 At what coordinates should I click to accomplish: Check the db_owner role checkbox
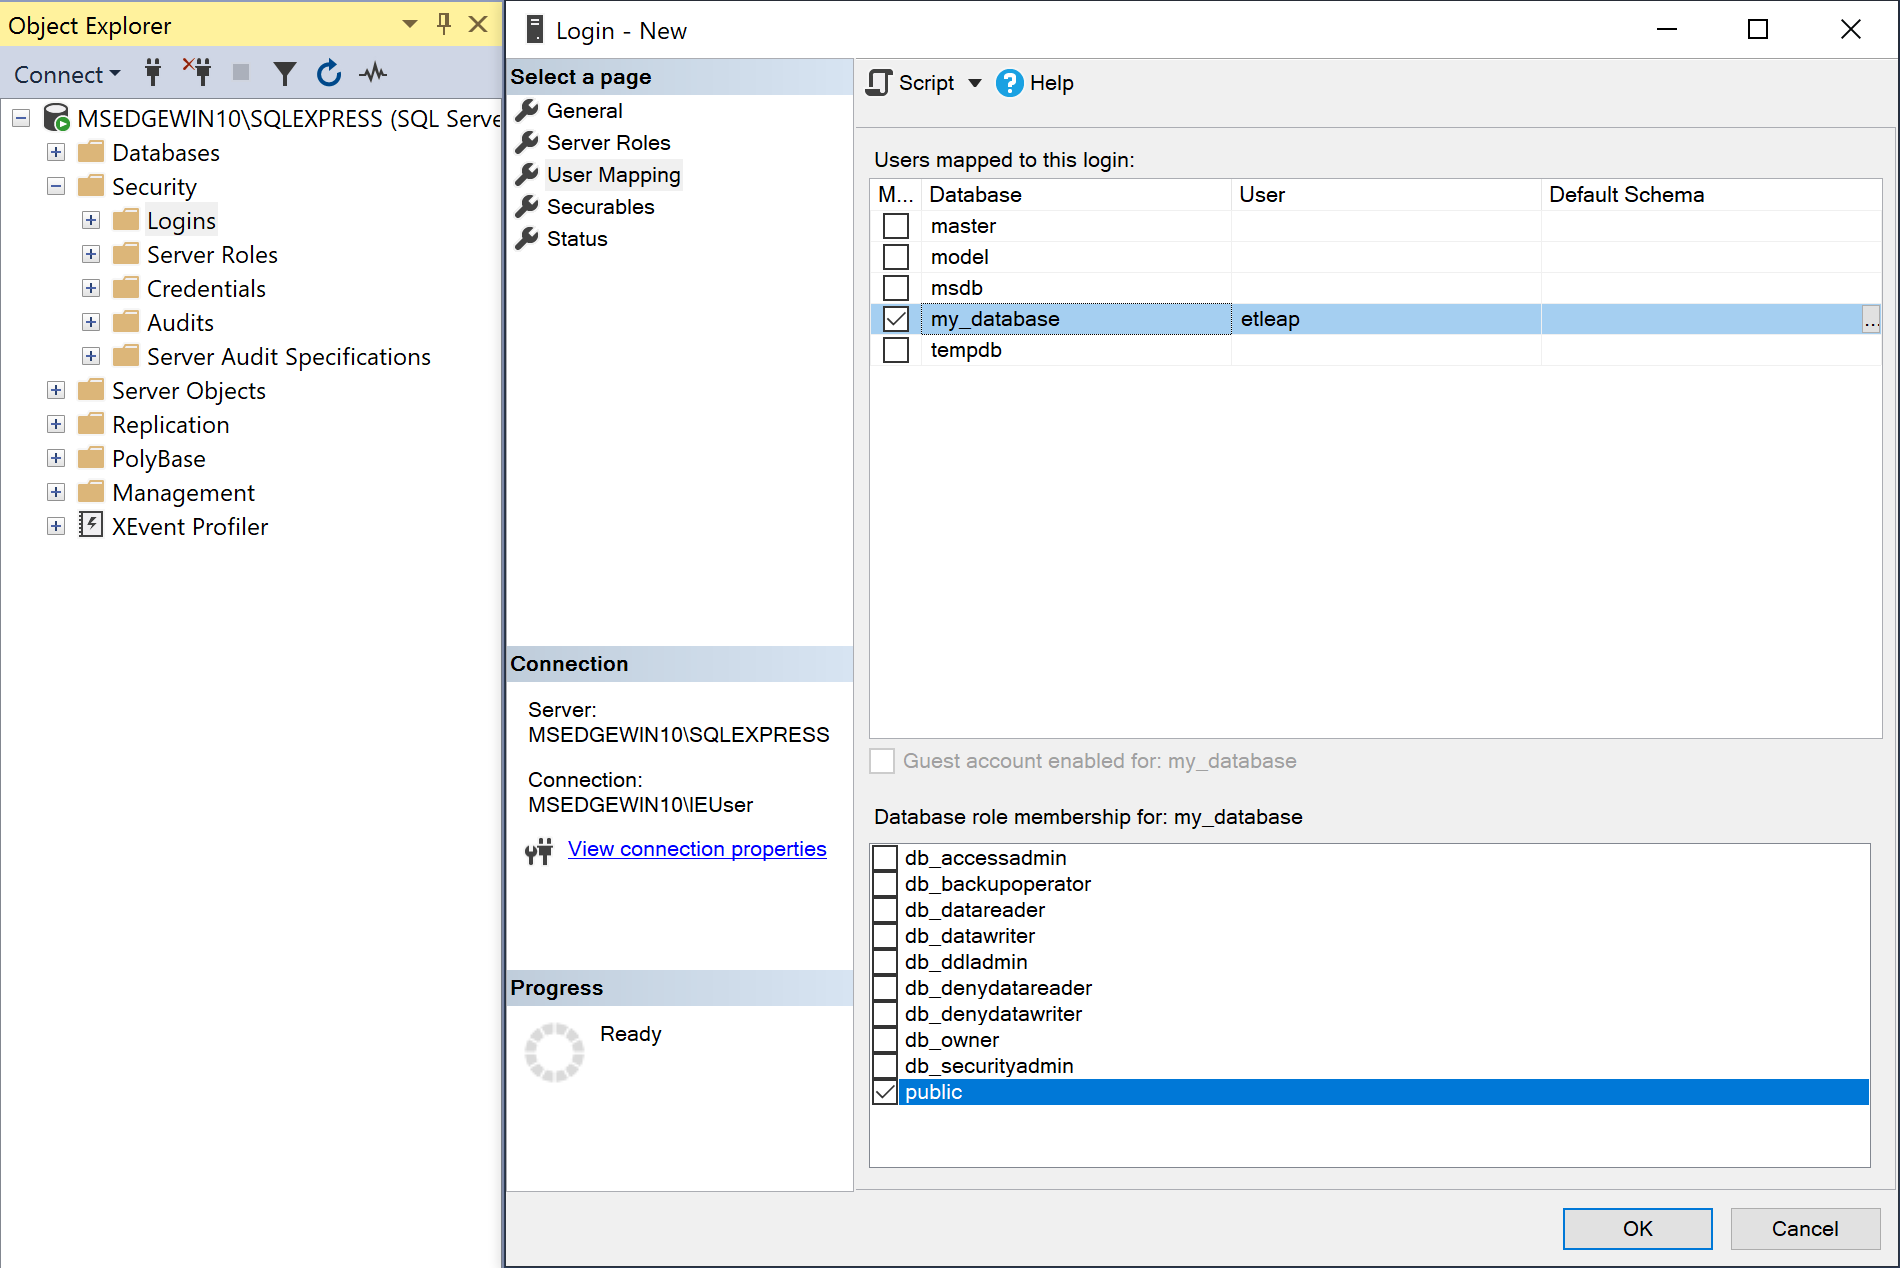pyautogui.click(x=884, y=1040)
